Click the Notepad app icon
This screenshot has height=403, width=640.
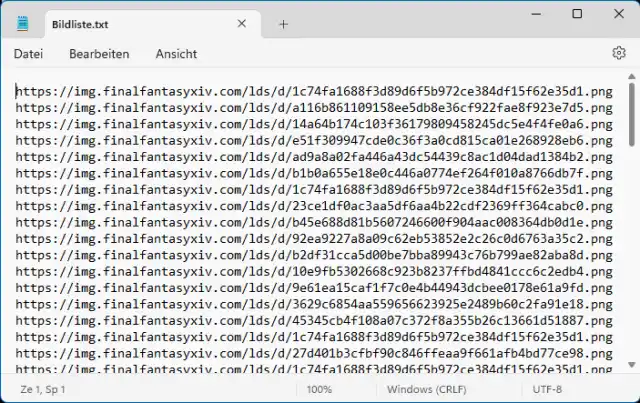tap(22, 24)
